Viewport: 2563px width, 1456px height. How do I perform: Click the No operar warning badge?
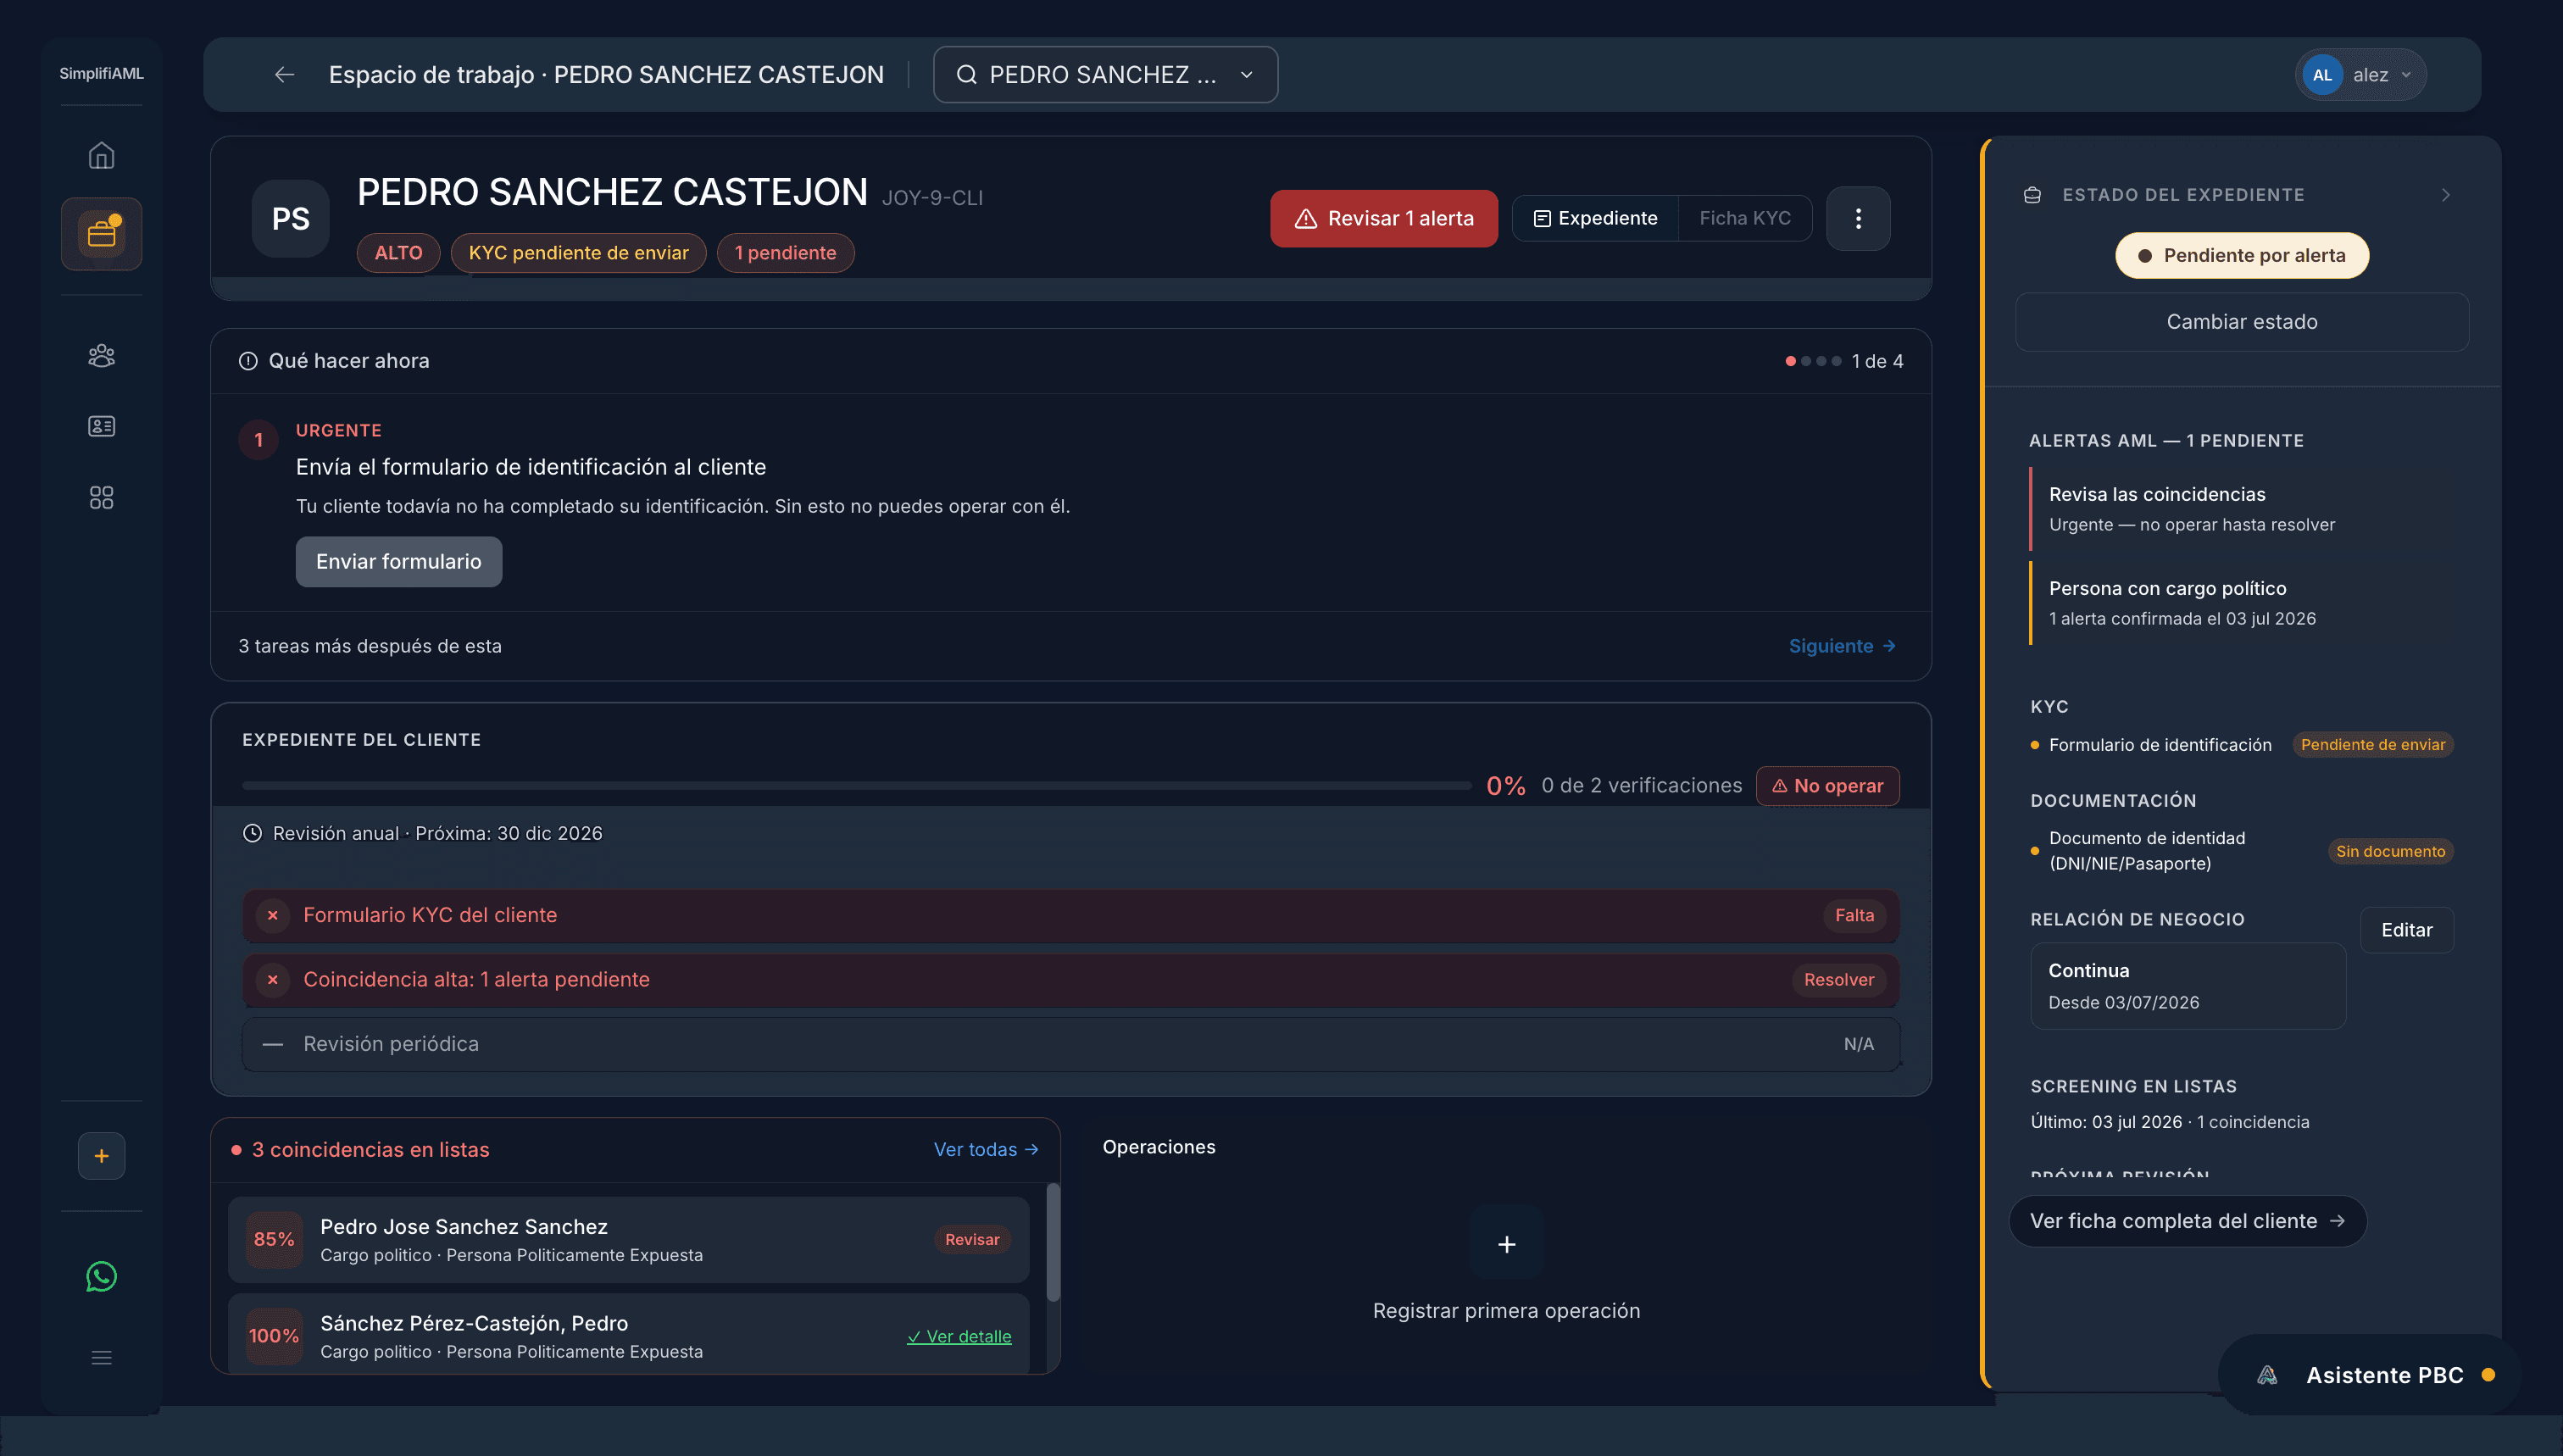point(1827,786)
